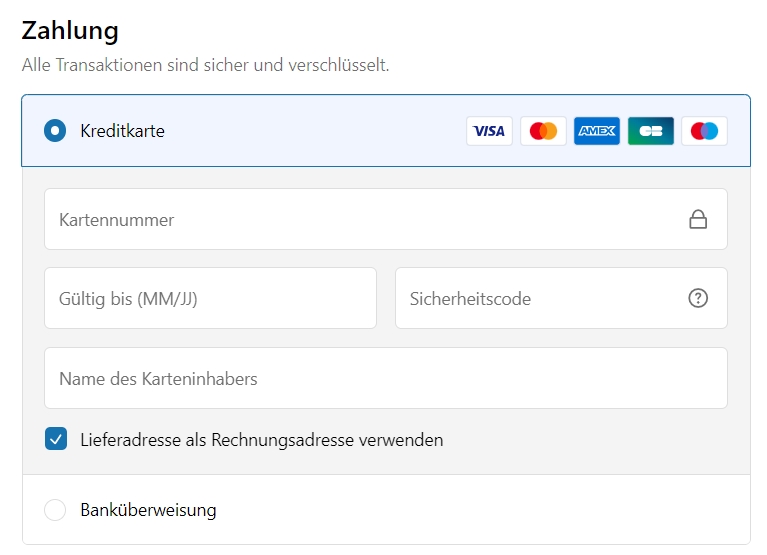Viewport: 767px width, 555px height.
Task: Click the Lieferadresse als Rechnungsadresse verwenden label
Action: (262, 440)
